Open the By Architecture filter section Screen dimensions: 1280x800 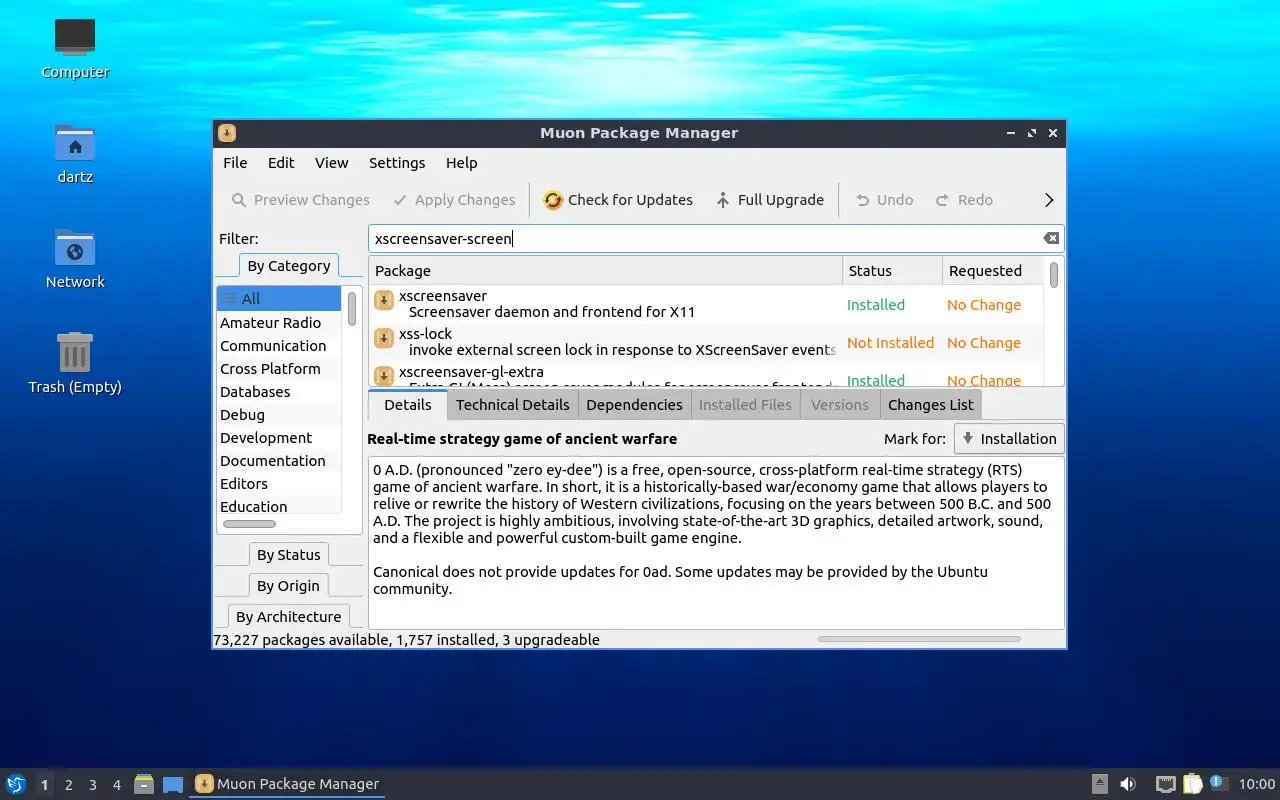pos(288,617)
